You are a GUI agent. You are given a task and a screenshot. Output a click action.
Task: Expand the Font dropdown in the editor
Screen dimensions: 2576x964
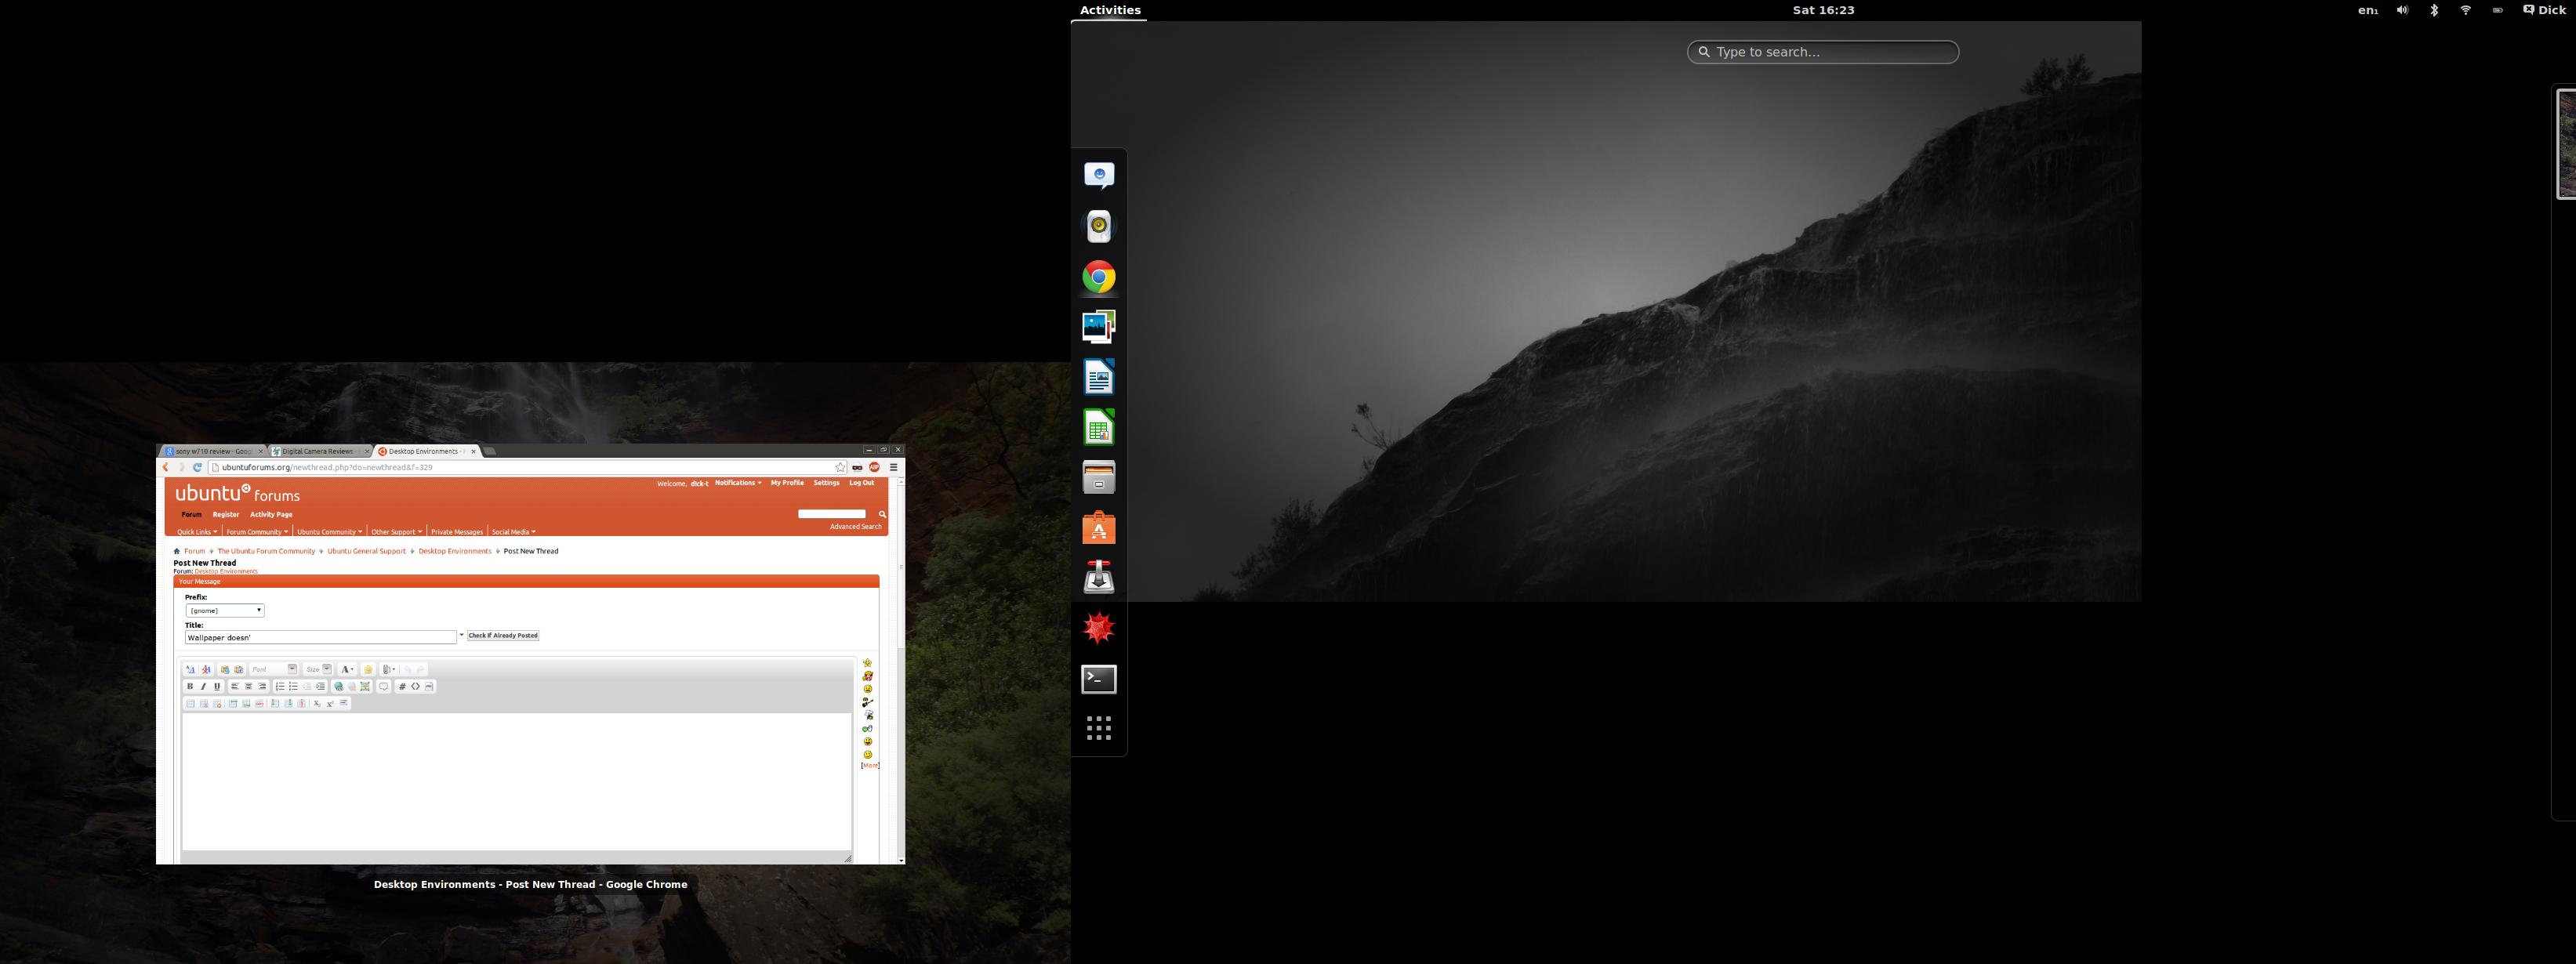[x=273, y=669]
